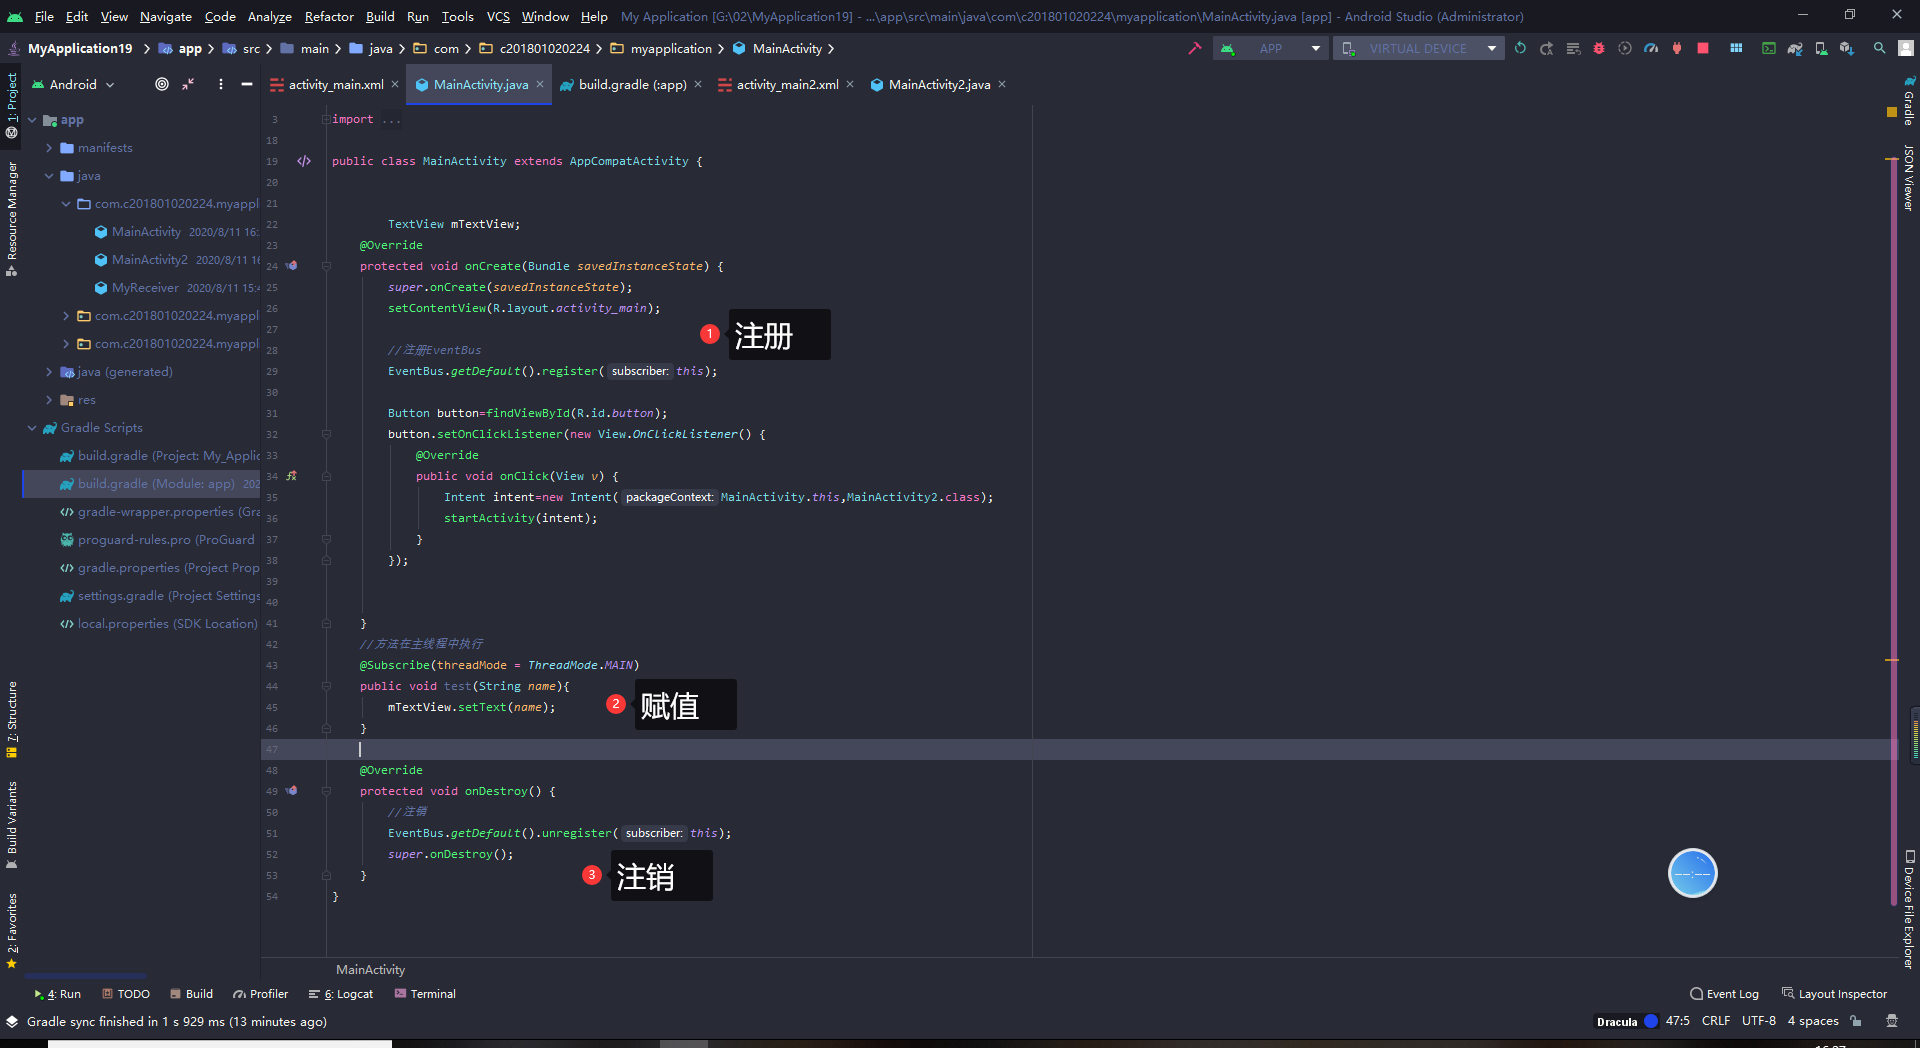This screenshot has width=1920, height=1048.
Task: Open the Profiler tool window
Action: tap(261, 994)
